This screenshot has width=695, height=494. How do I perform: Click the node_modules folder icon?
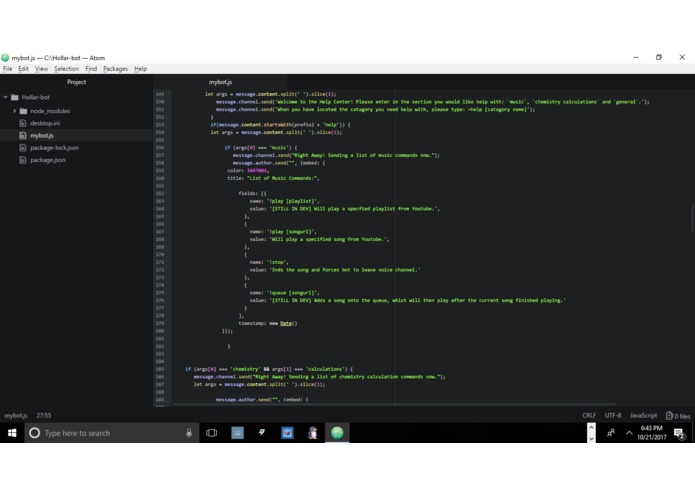point(23,111)
